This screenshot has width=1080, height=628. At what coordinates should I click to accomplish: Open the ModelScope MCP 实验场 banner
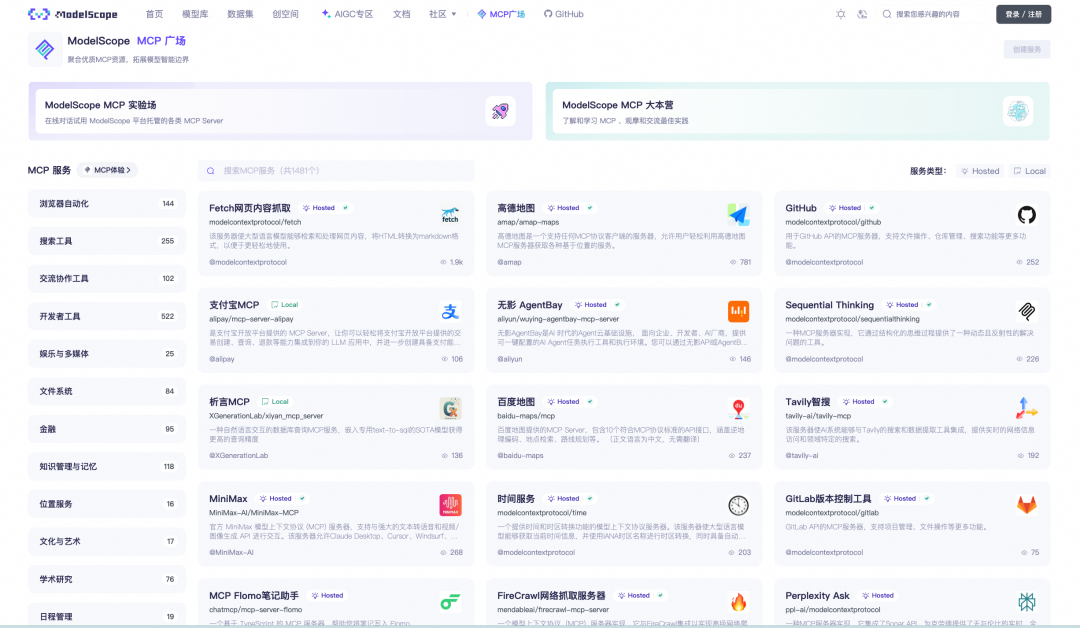click(x=280, y=112)
